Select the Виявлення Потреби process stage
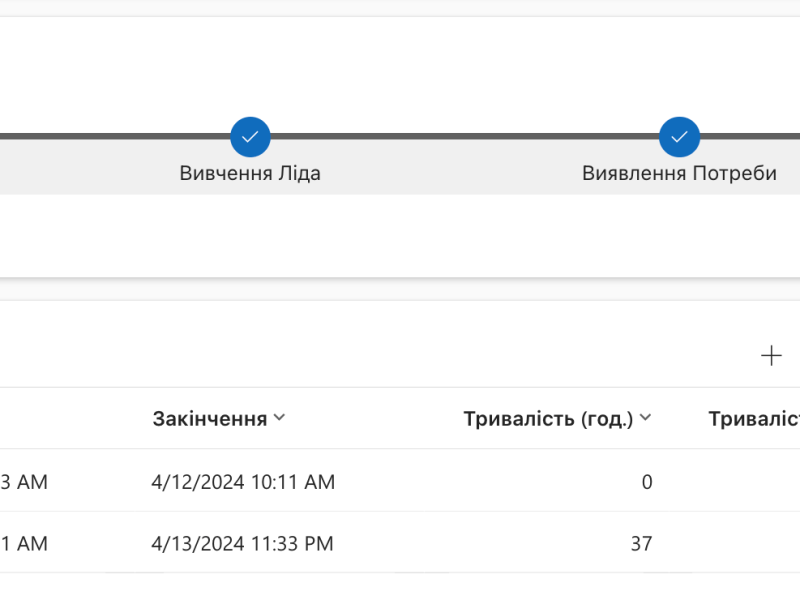Screen dimensions: 800x600 click(678, 172)
